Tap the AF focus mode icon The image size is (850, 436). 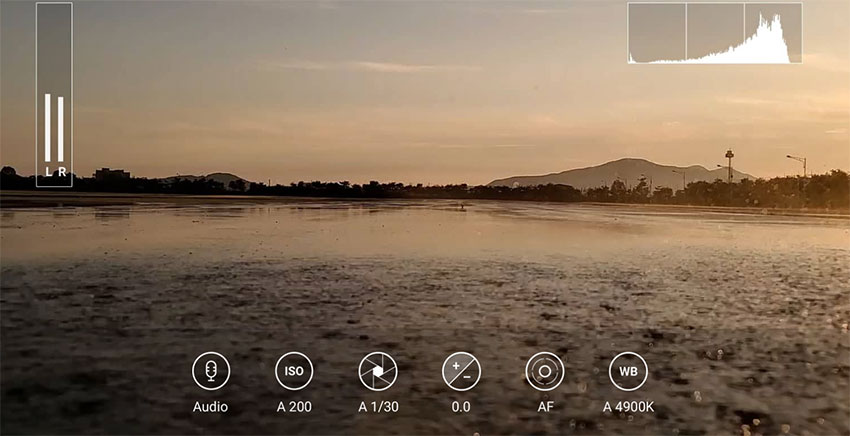[x=545, y=371]
